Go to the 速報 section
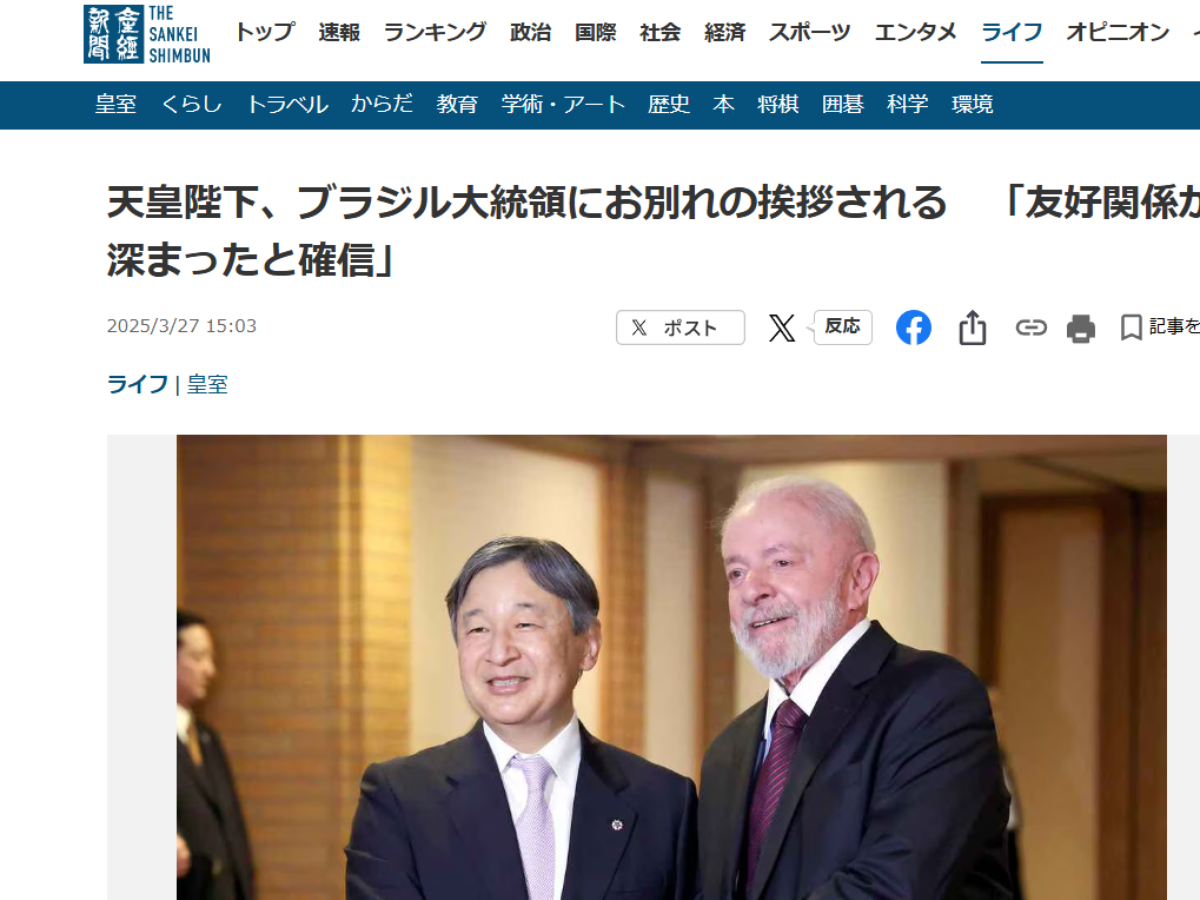The width and height of the screenshot is (1200, 900). click(x=339, y=32)
